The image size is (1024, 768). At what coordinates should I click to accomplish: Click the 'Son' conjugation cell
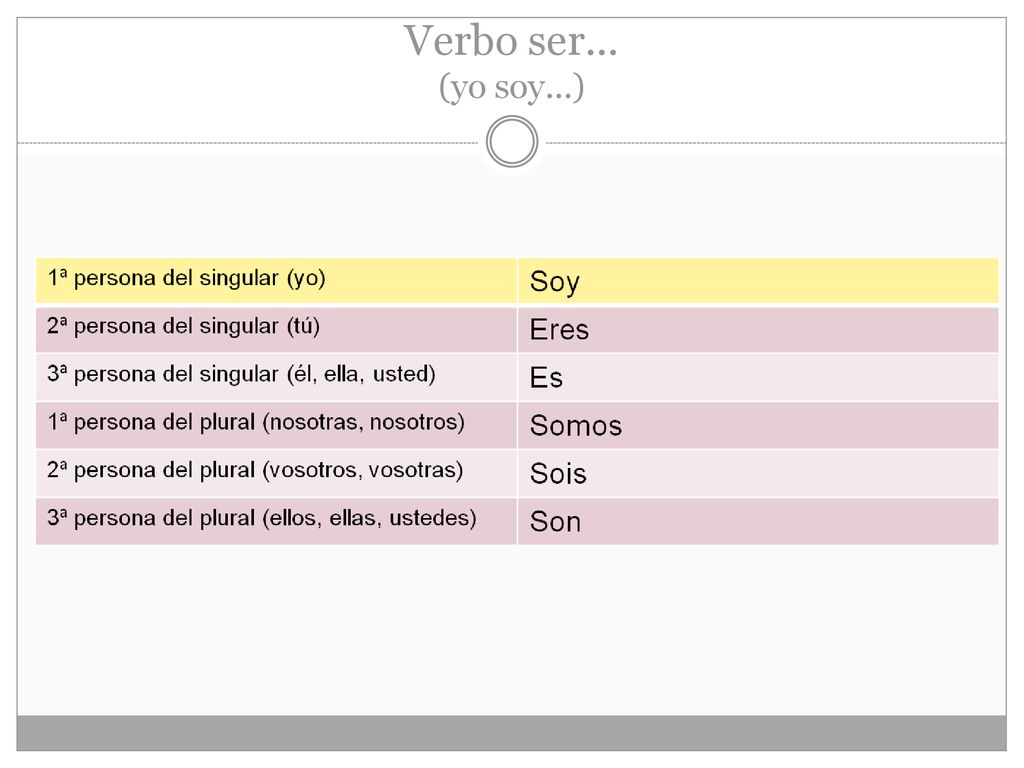[x=758, y=521]
